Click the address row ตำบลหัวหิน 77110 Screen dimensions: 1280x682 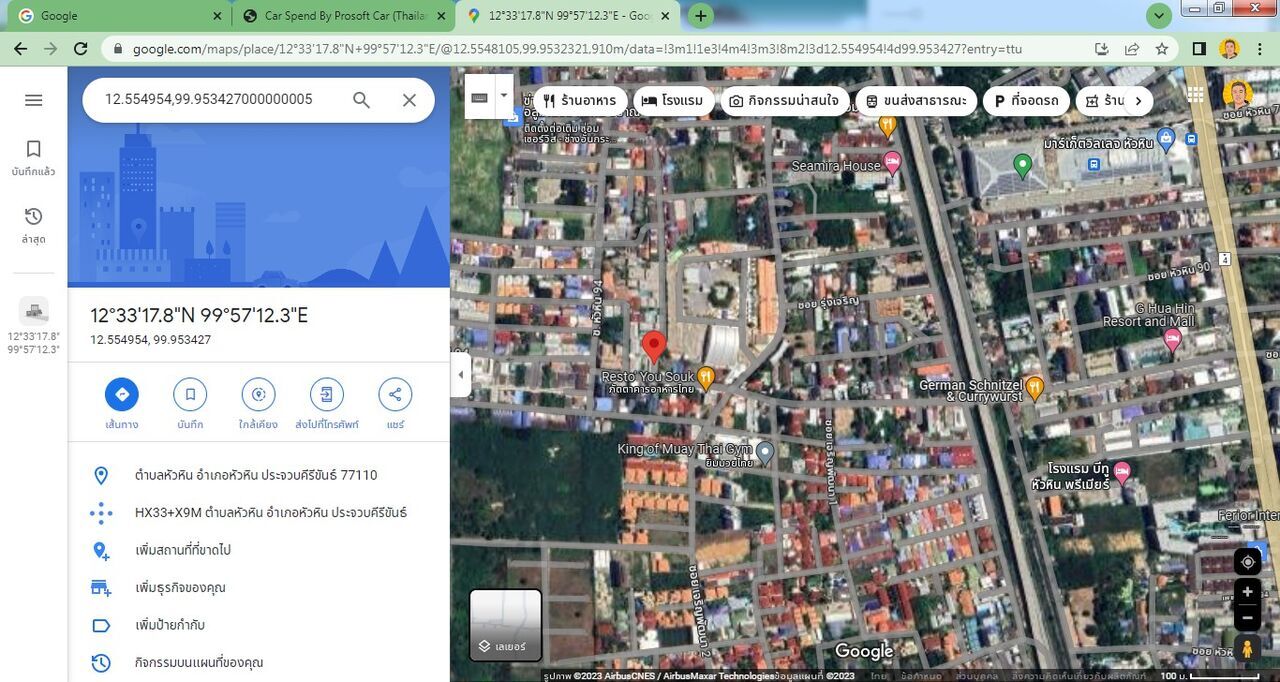click(x=259, y=475)
